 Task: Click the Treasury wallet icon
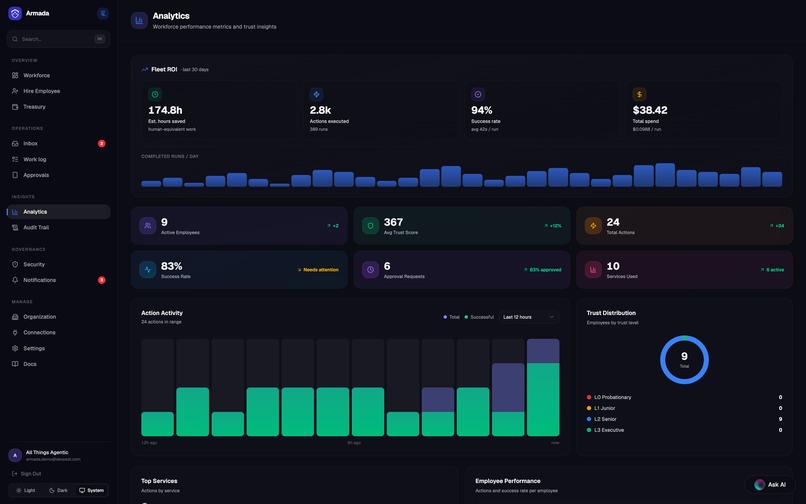click(15, 107)
